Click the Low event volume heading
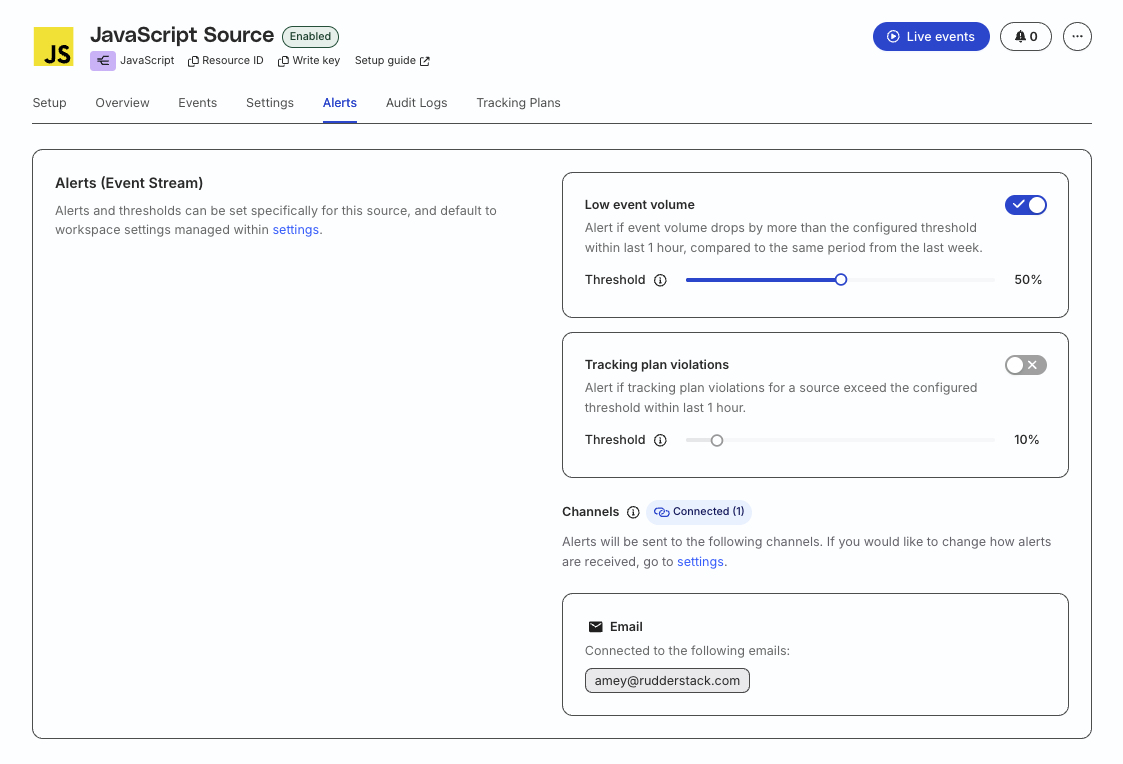This screenshot has height=764, width=1123. (x=640, y=205)
